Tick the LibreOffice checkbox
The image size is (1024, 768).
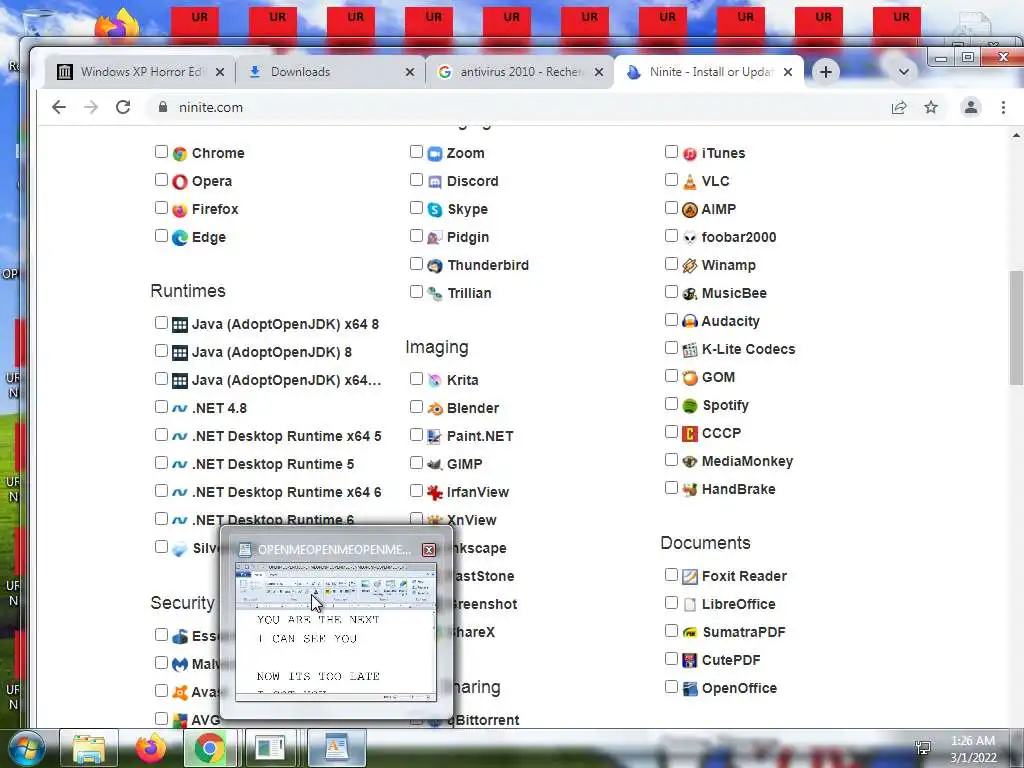point(671,603)
